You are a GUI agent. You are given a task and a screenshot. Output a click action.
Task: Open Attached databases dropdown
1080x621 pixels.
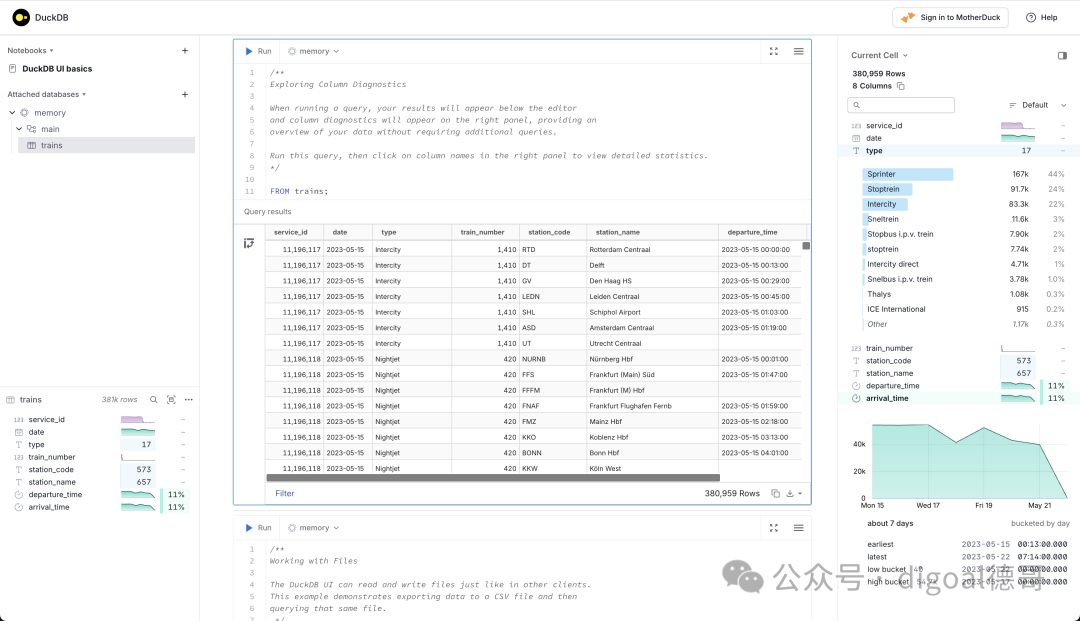pos(47,94)
